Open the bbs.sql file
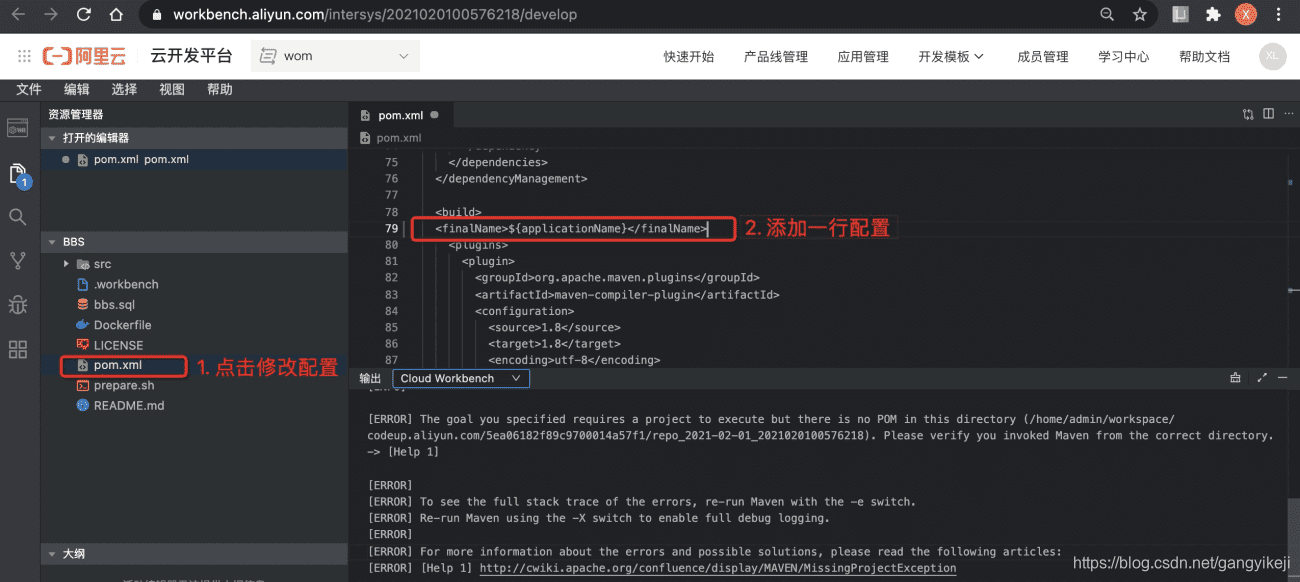The image size is (1300, 582). pyautogui.click(x=114, y=304)
